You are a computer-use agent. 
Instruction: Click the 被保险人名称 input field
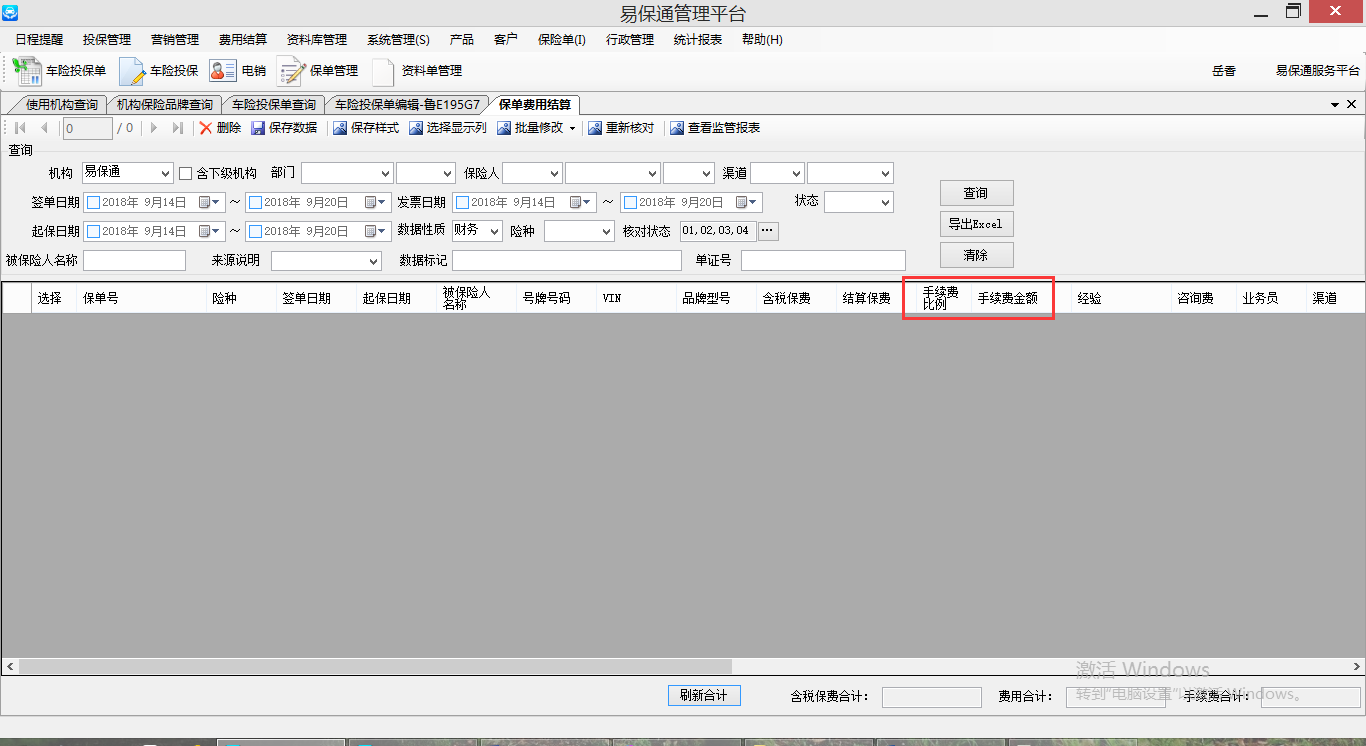(134, 260)
